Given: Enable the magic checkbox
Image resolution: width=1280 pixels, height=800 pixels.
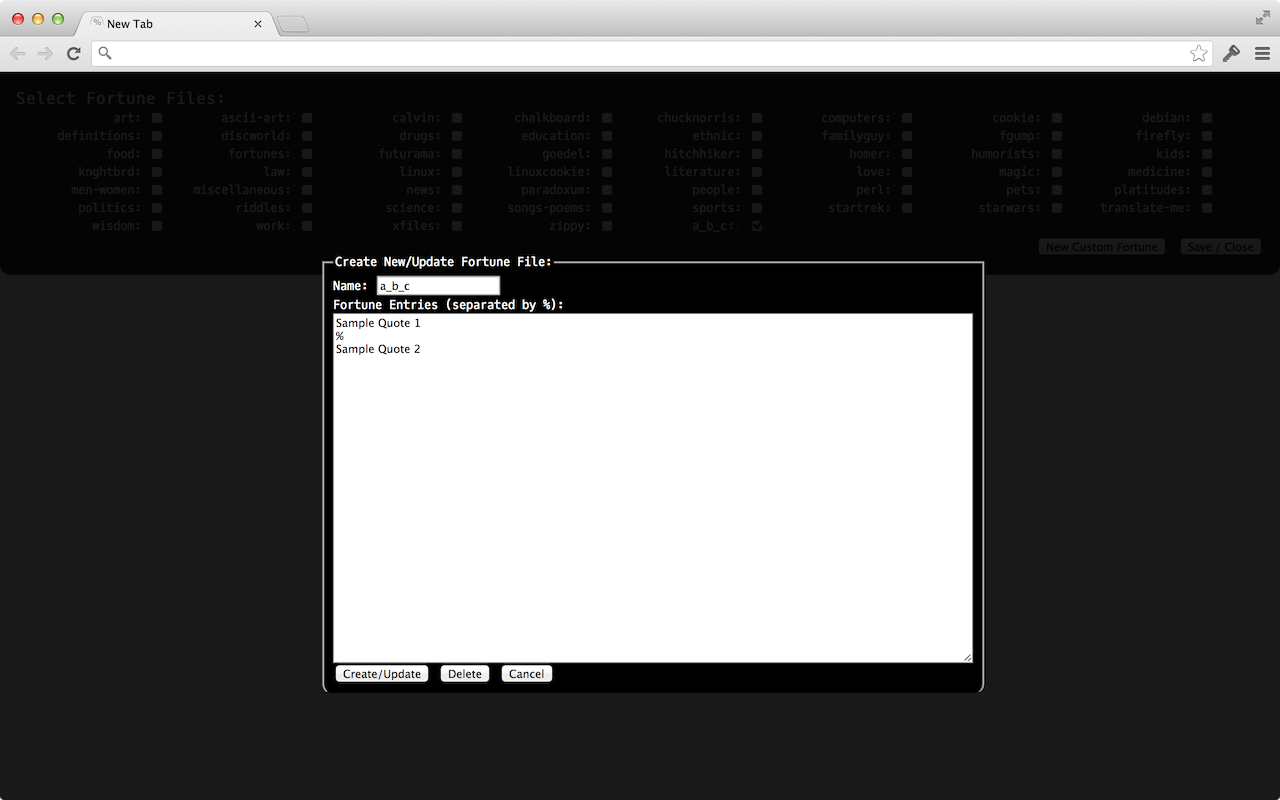Looking at the screenshot, I should point(1057,172).
